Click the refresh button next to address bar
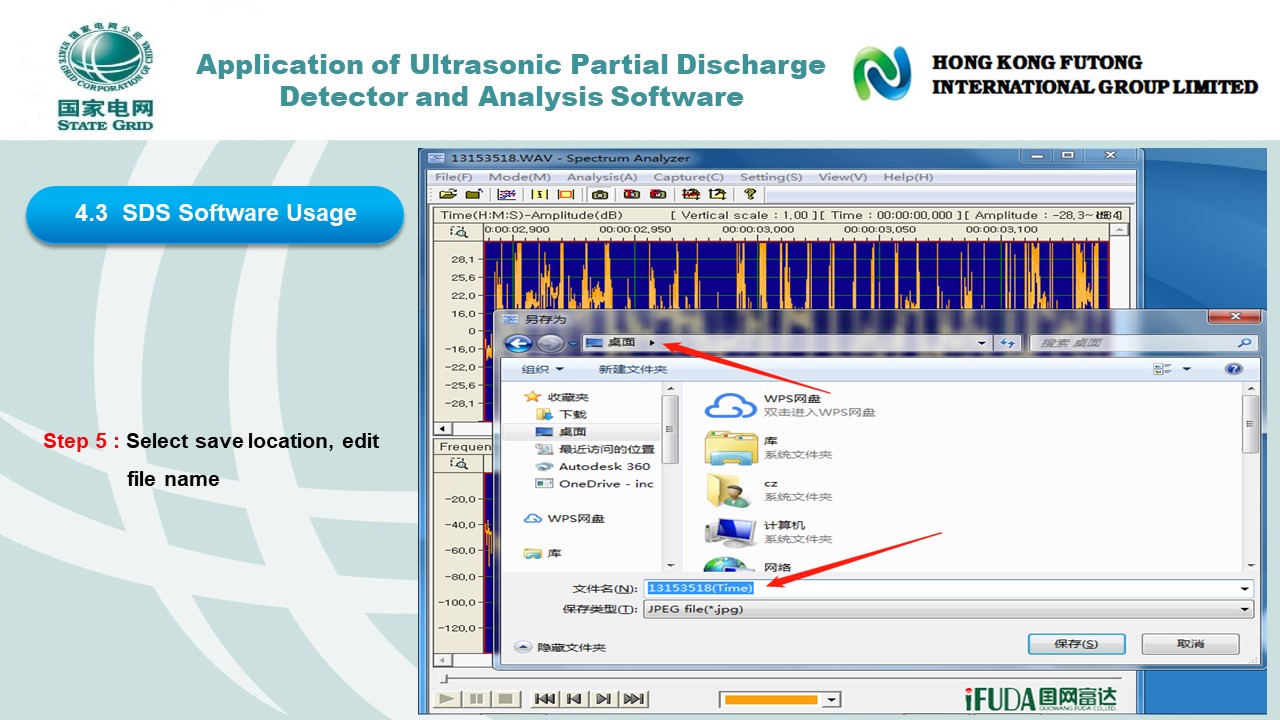 coord(1008,343)
